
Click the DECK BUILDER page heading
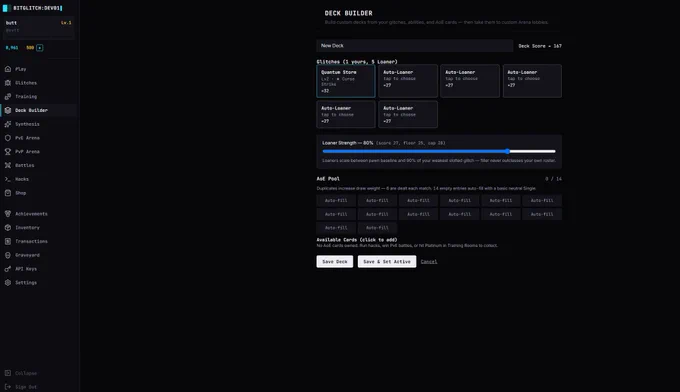coord(349,13)
